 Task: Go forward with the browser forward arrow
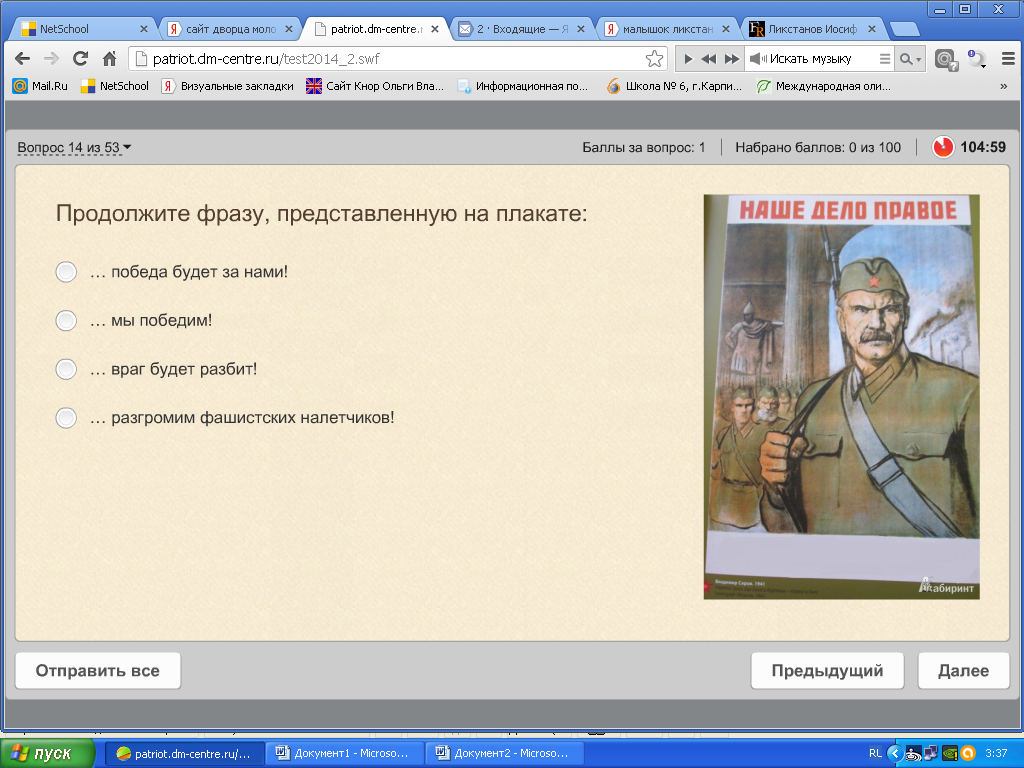pyautogui.click(x=51, y=59)
